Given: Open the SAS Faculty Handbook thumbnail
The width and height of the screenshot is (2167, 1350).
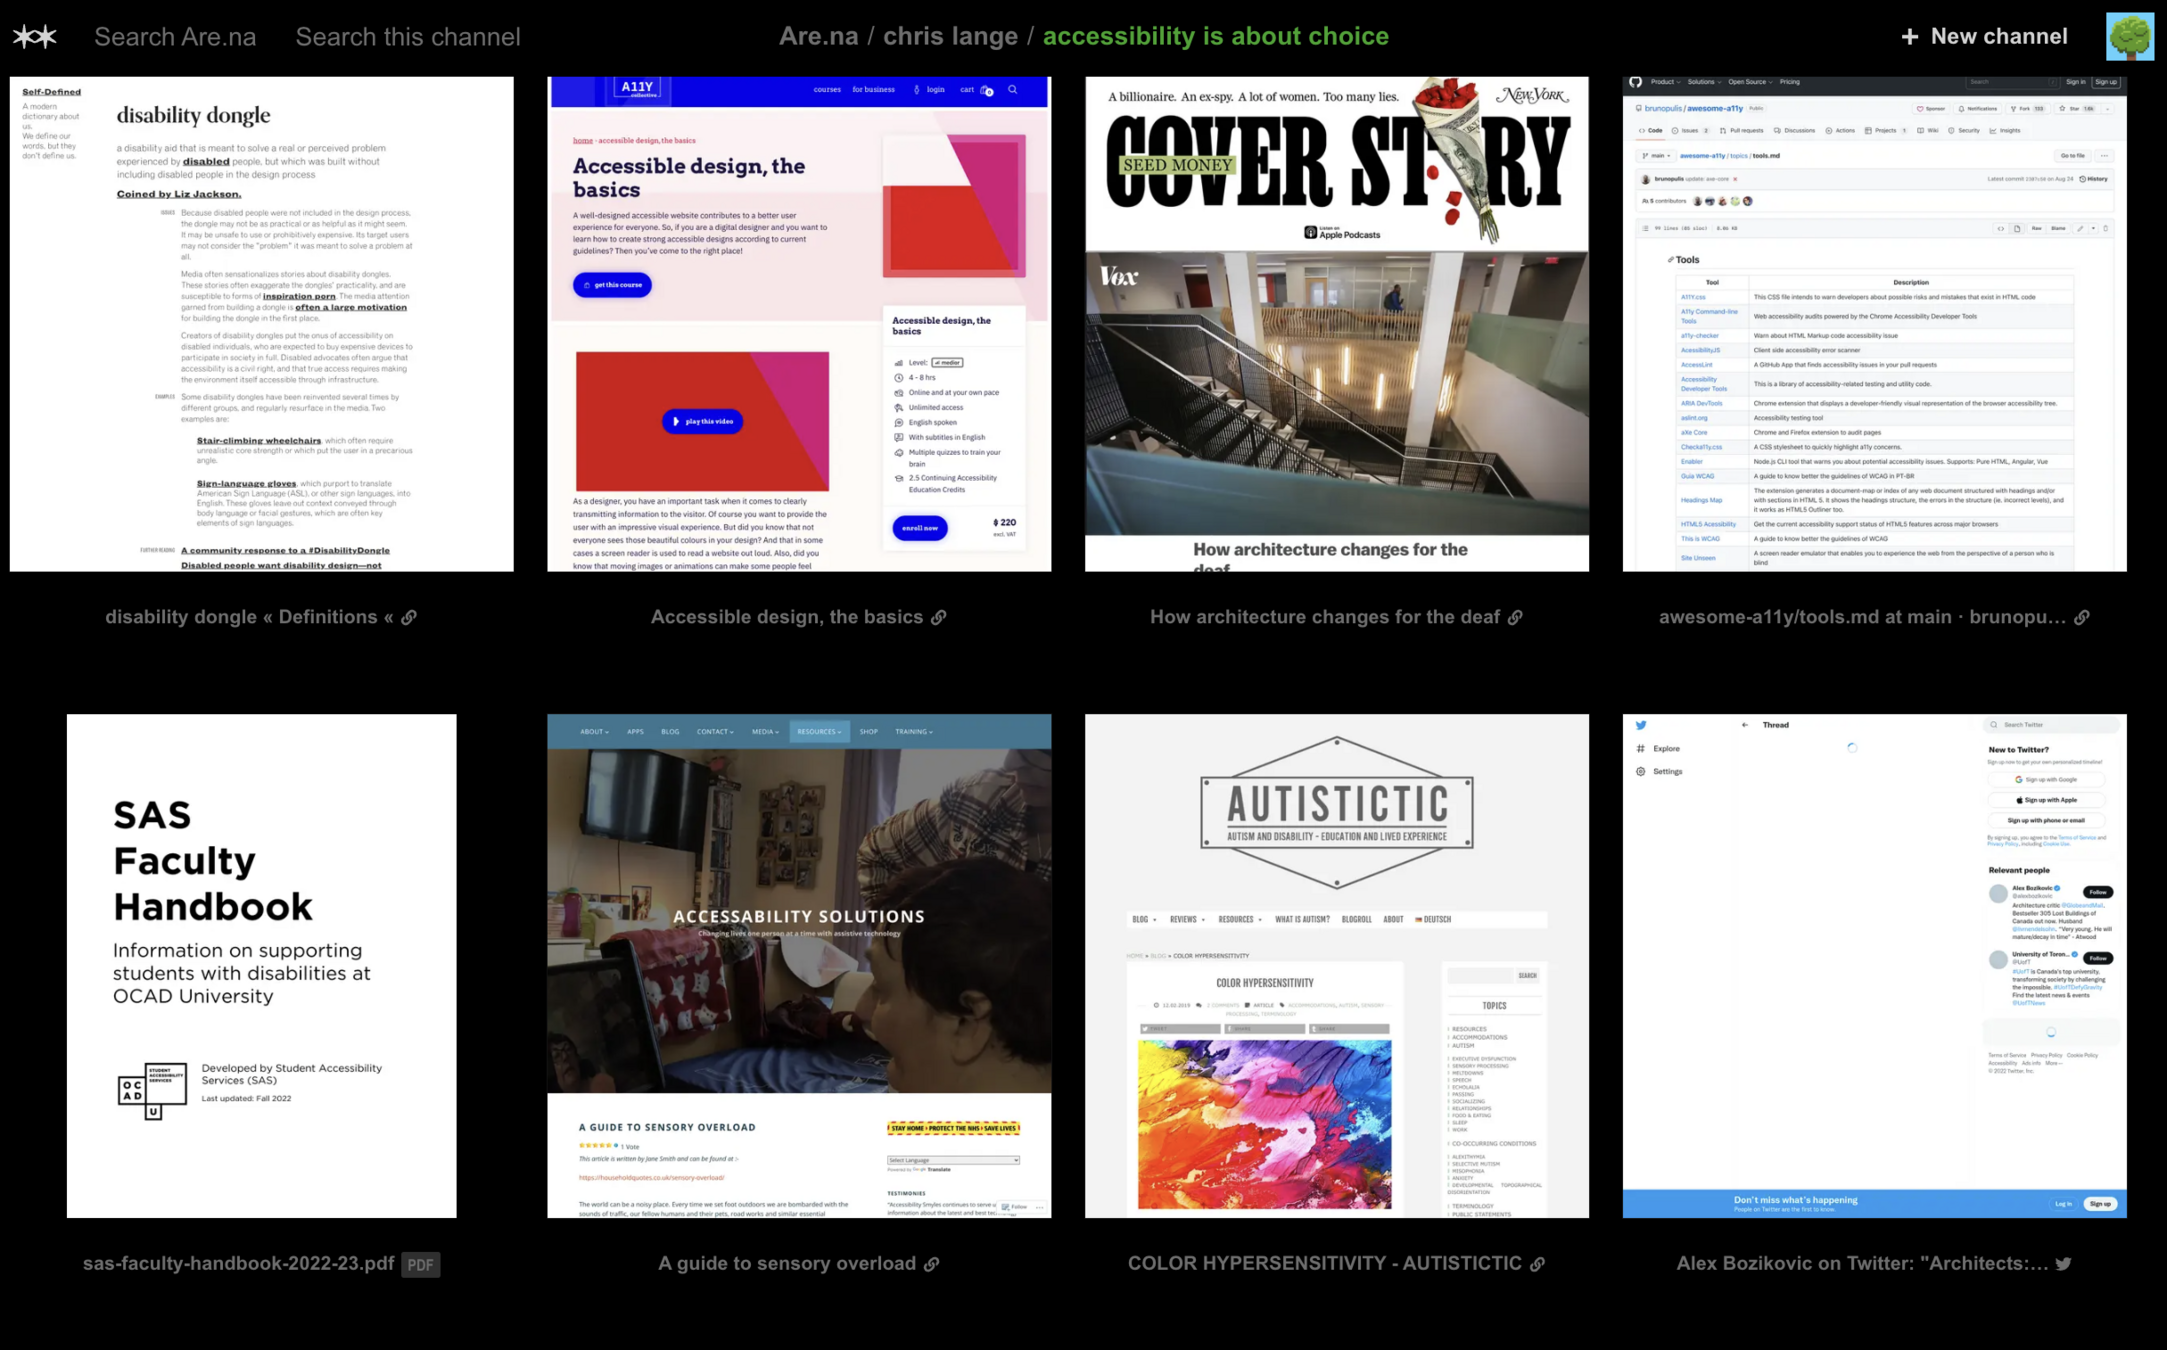Looking at the screenshot, I should [262, 965].
